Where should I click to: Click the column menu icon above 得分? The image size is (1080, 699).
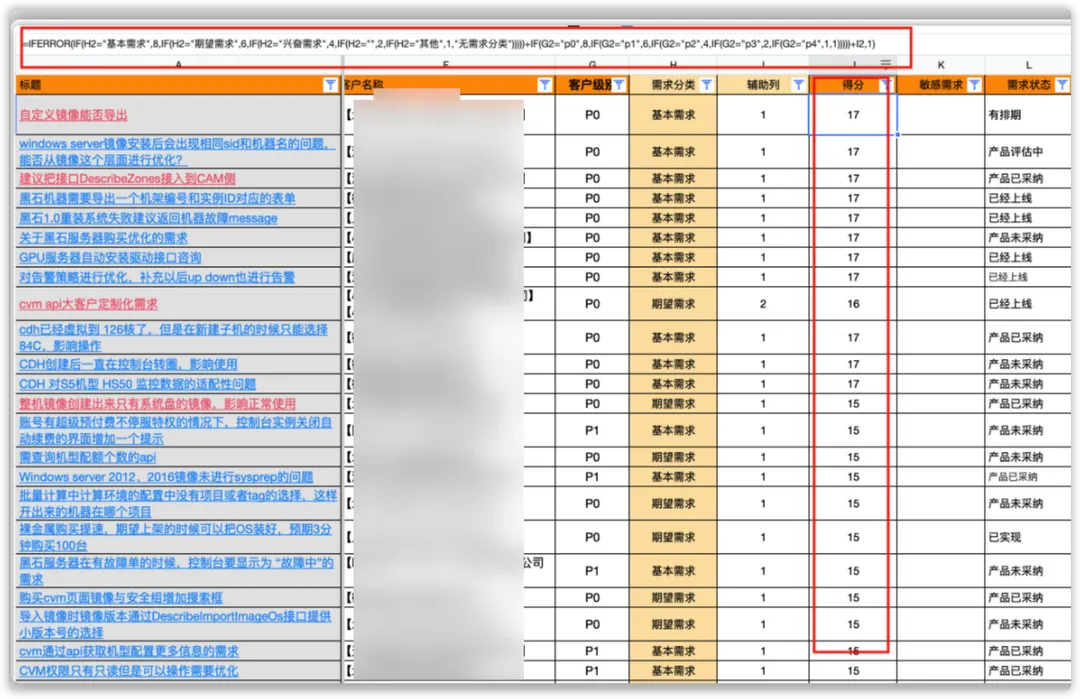tap(886, 63)
